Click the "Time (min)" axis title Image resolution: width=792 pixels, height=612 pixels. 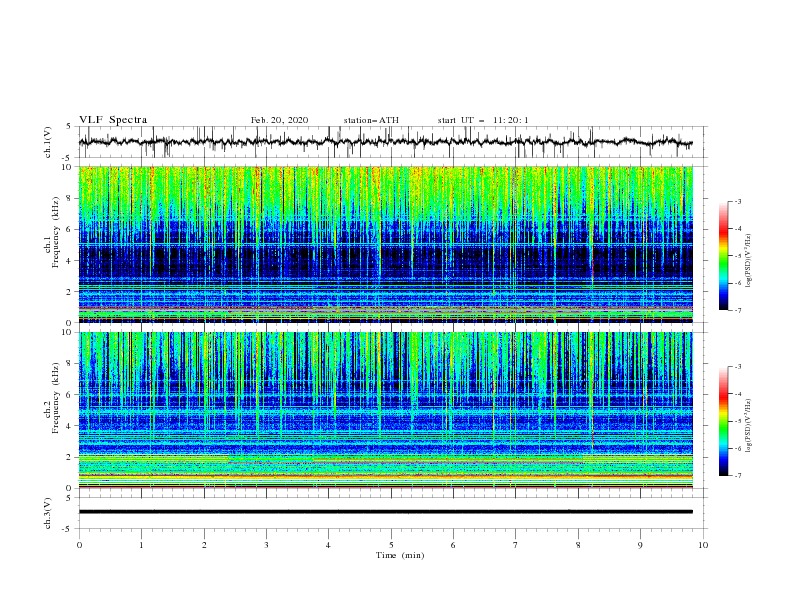click(x=400, y=555)
